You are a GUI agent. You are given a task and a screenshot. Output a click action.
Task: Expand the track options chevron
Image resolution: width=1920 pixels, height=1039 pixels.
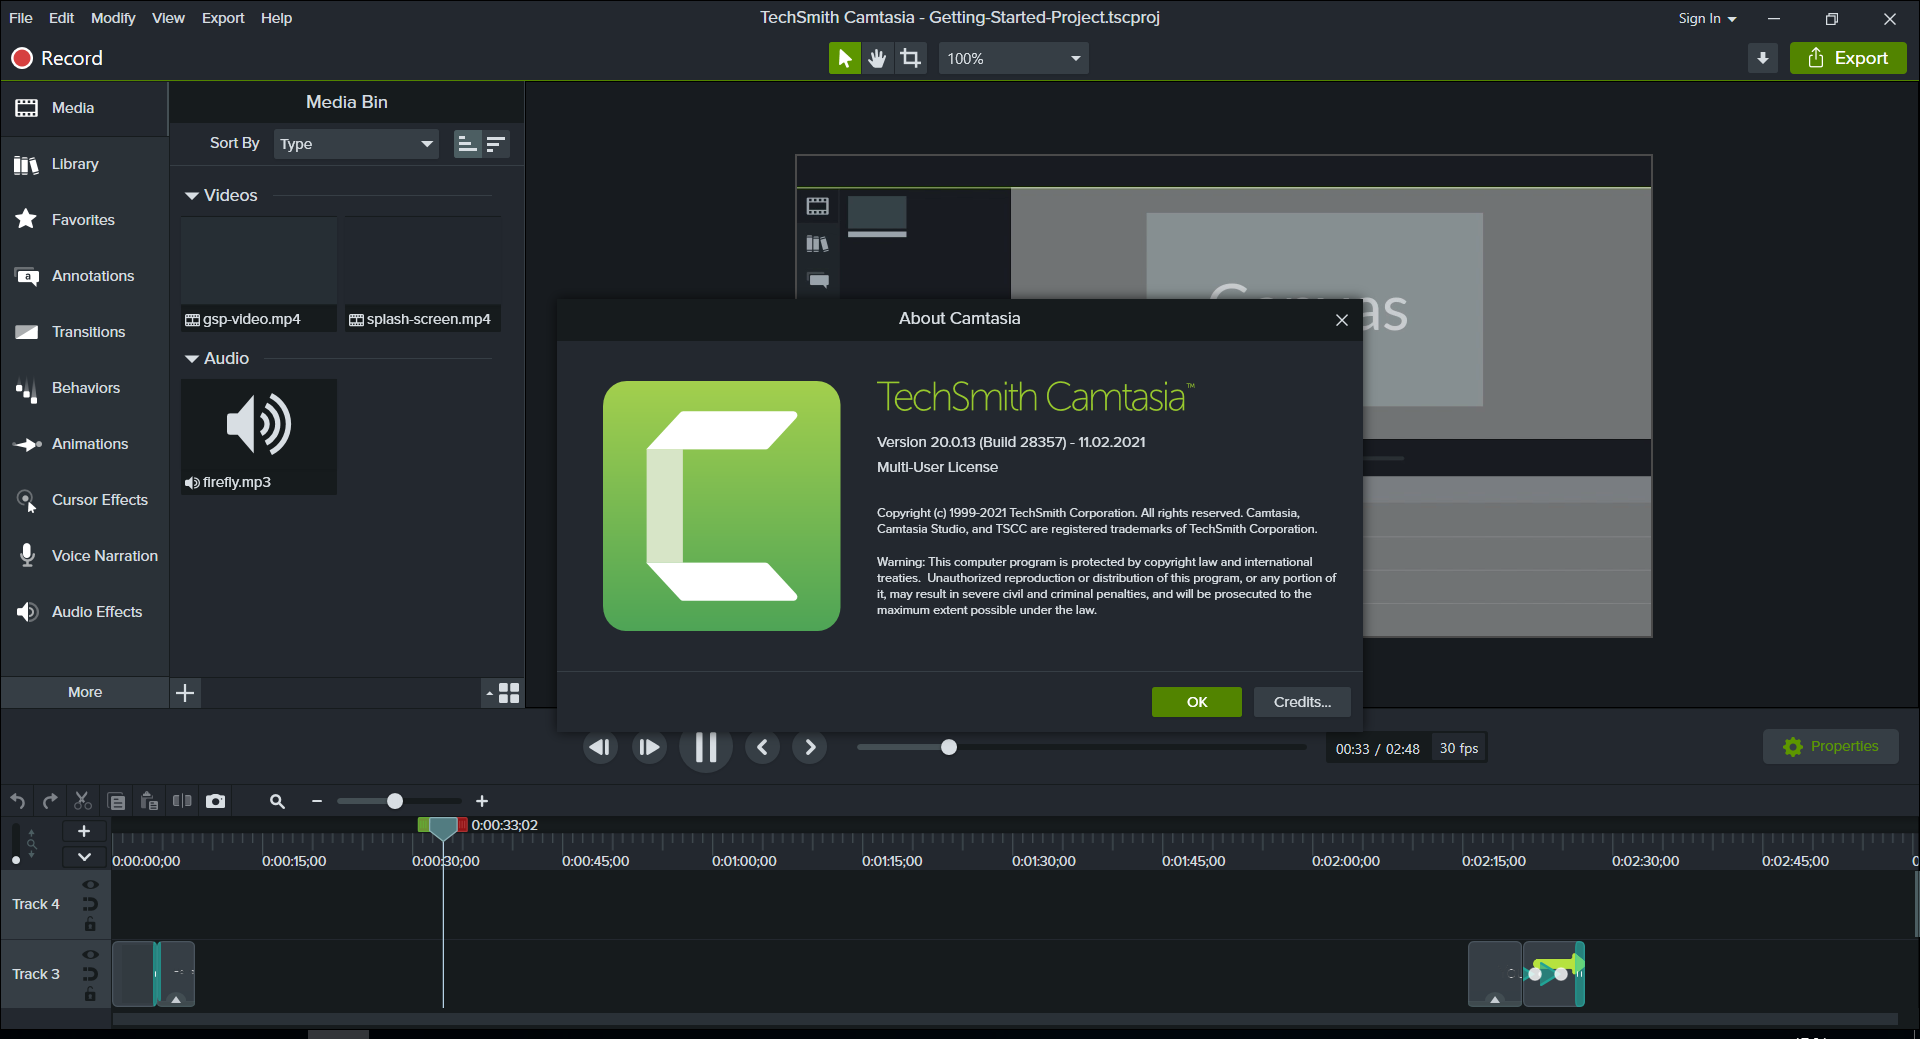(84, 857)
